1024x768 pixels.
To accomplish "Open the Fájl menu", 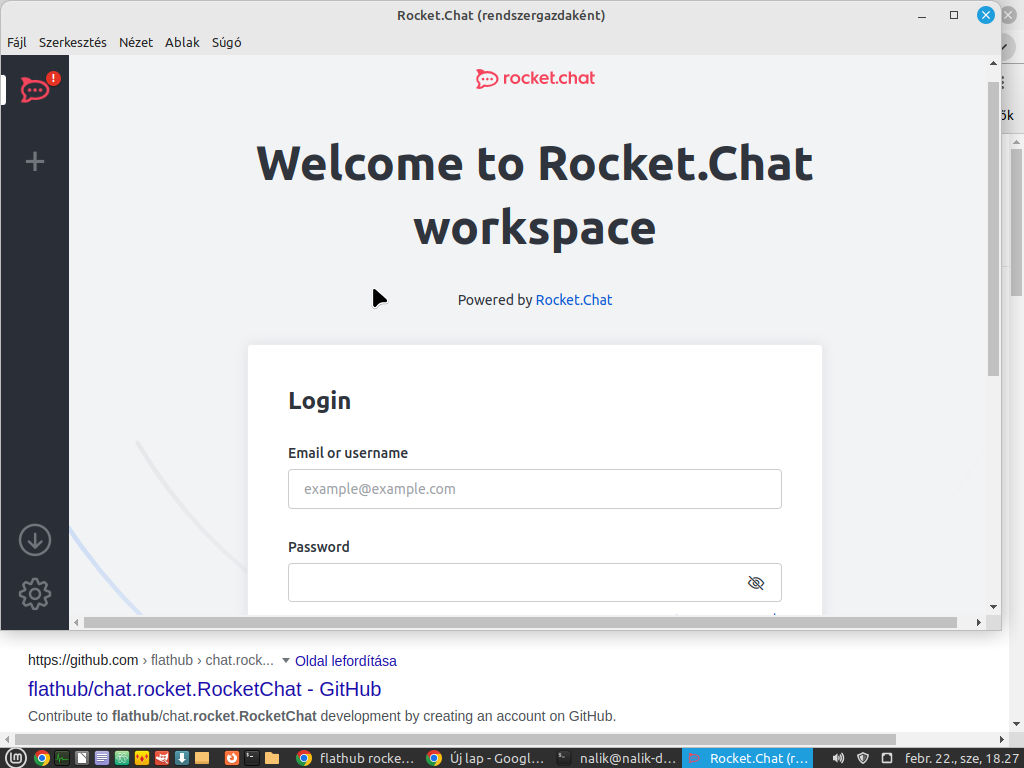I will pyautogui.click(x=17, y=42).
